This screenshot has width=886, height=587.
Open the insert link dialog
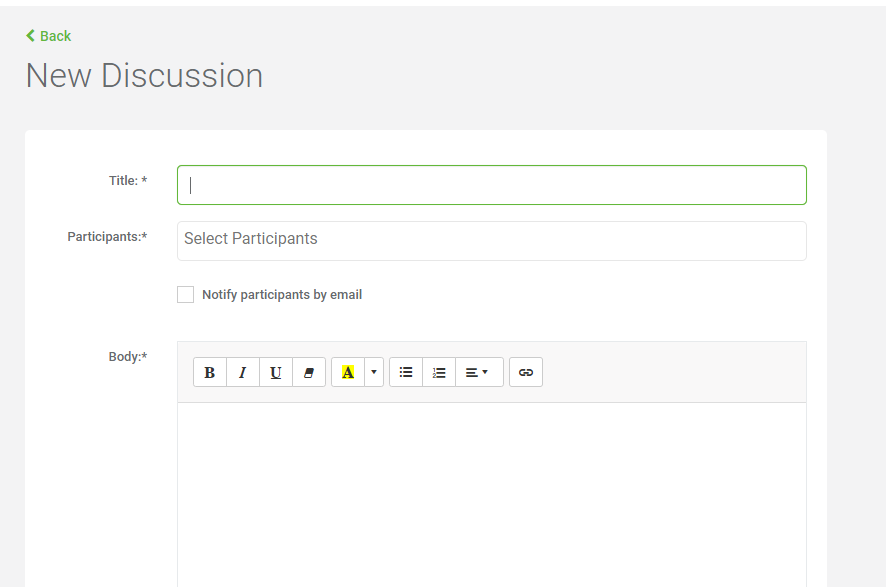tap(526, 372)
